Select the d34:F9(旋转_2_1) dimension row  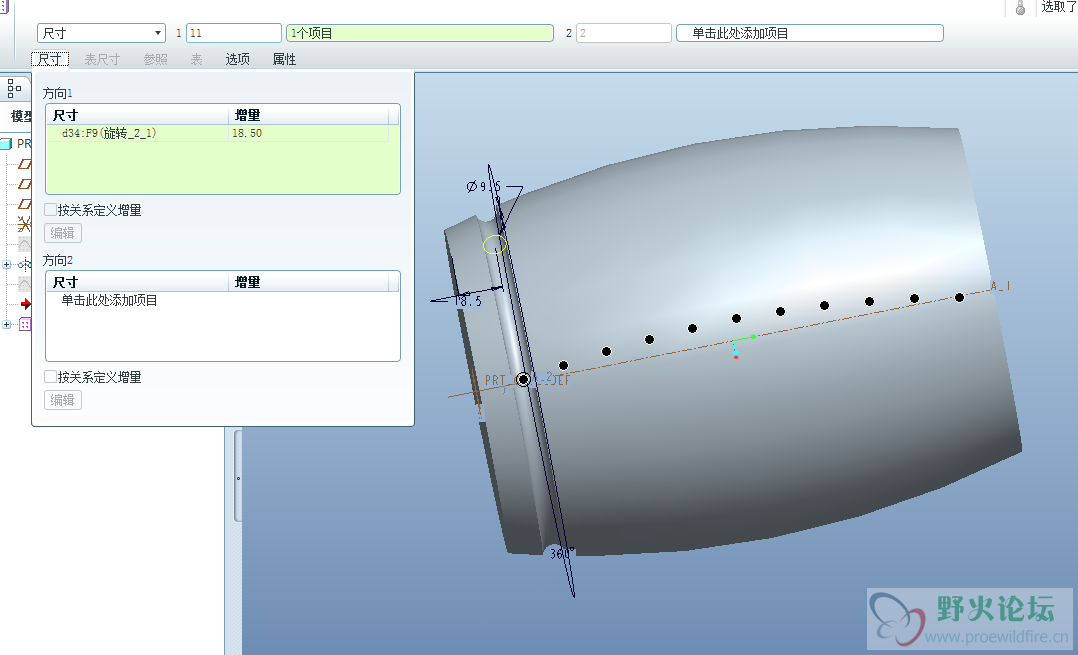[x=219, y=133]
